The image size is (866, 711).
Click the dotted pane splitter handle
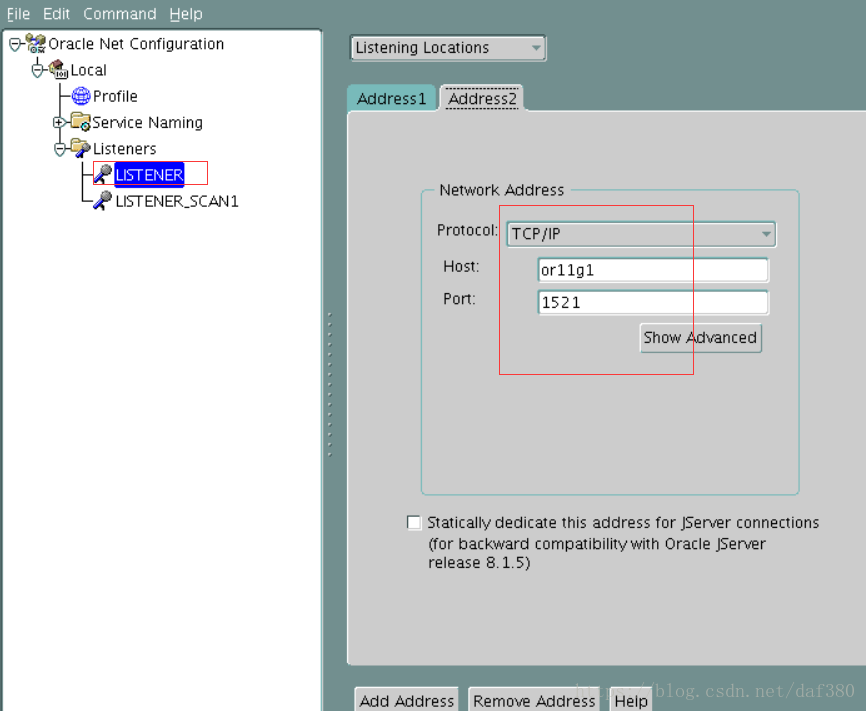330,385
